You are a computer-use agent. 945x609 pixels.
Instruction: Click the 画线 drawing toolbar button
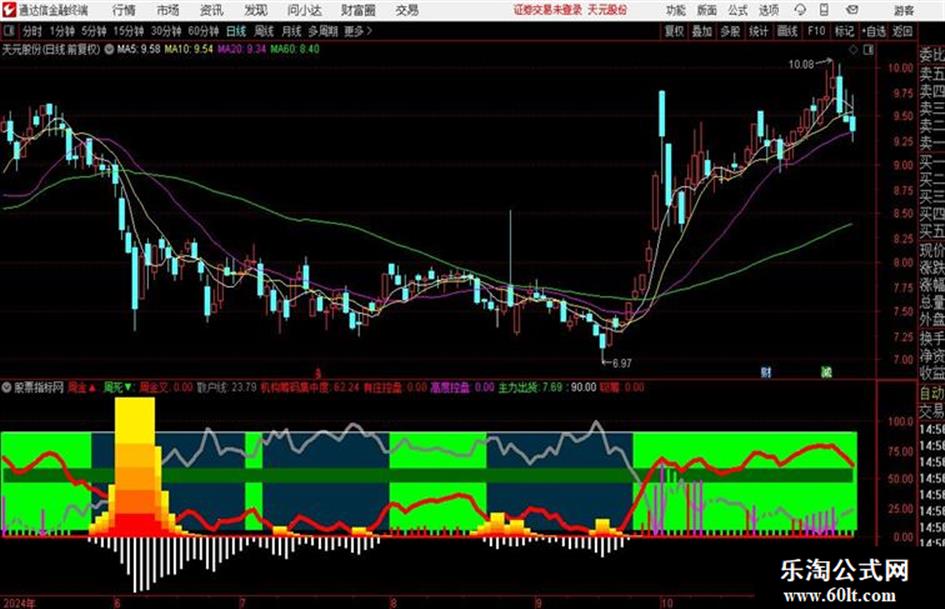[x=787, y=31]
